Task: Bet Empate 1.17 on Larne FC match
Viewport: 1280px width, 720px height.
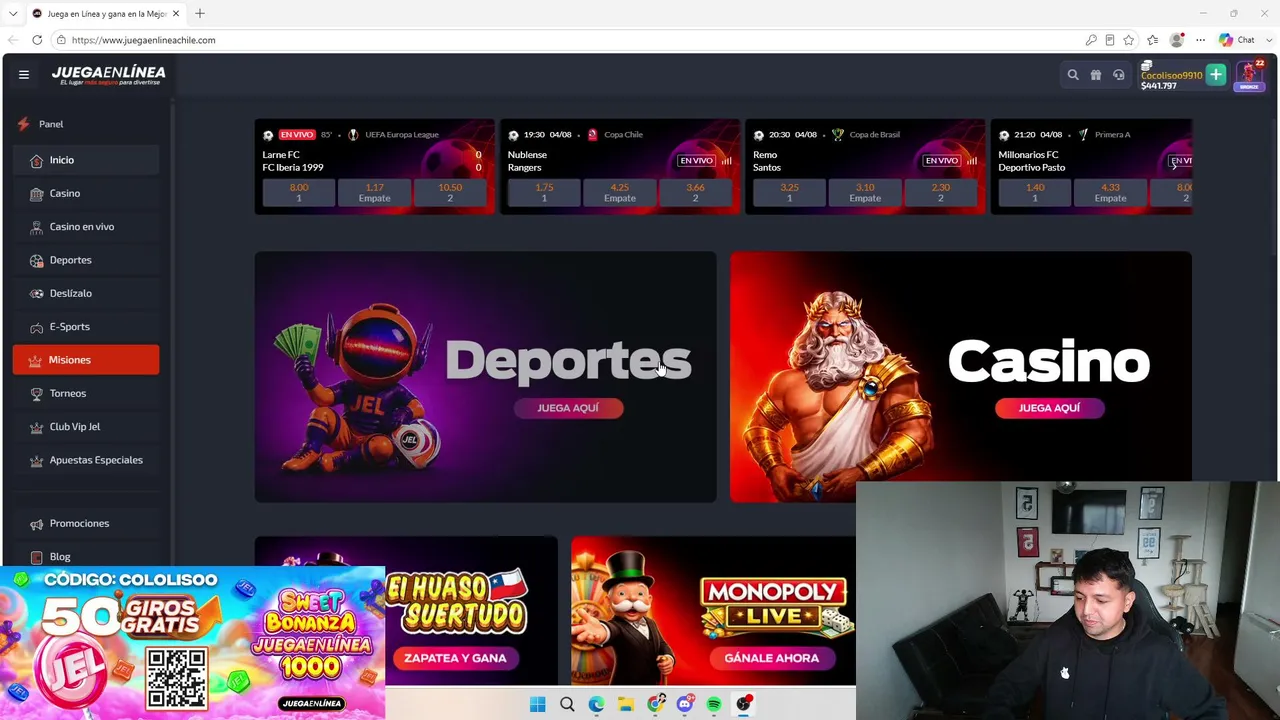Action: (374, 193)
